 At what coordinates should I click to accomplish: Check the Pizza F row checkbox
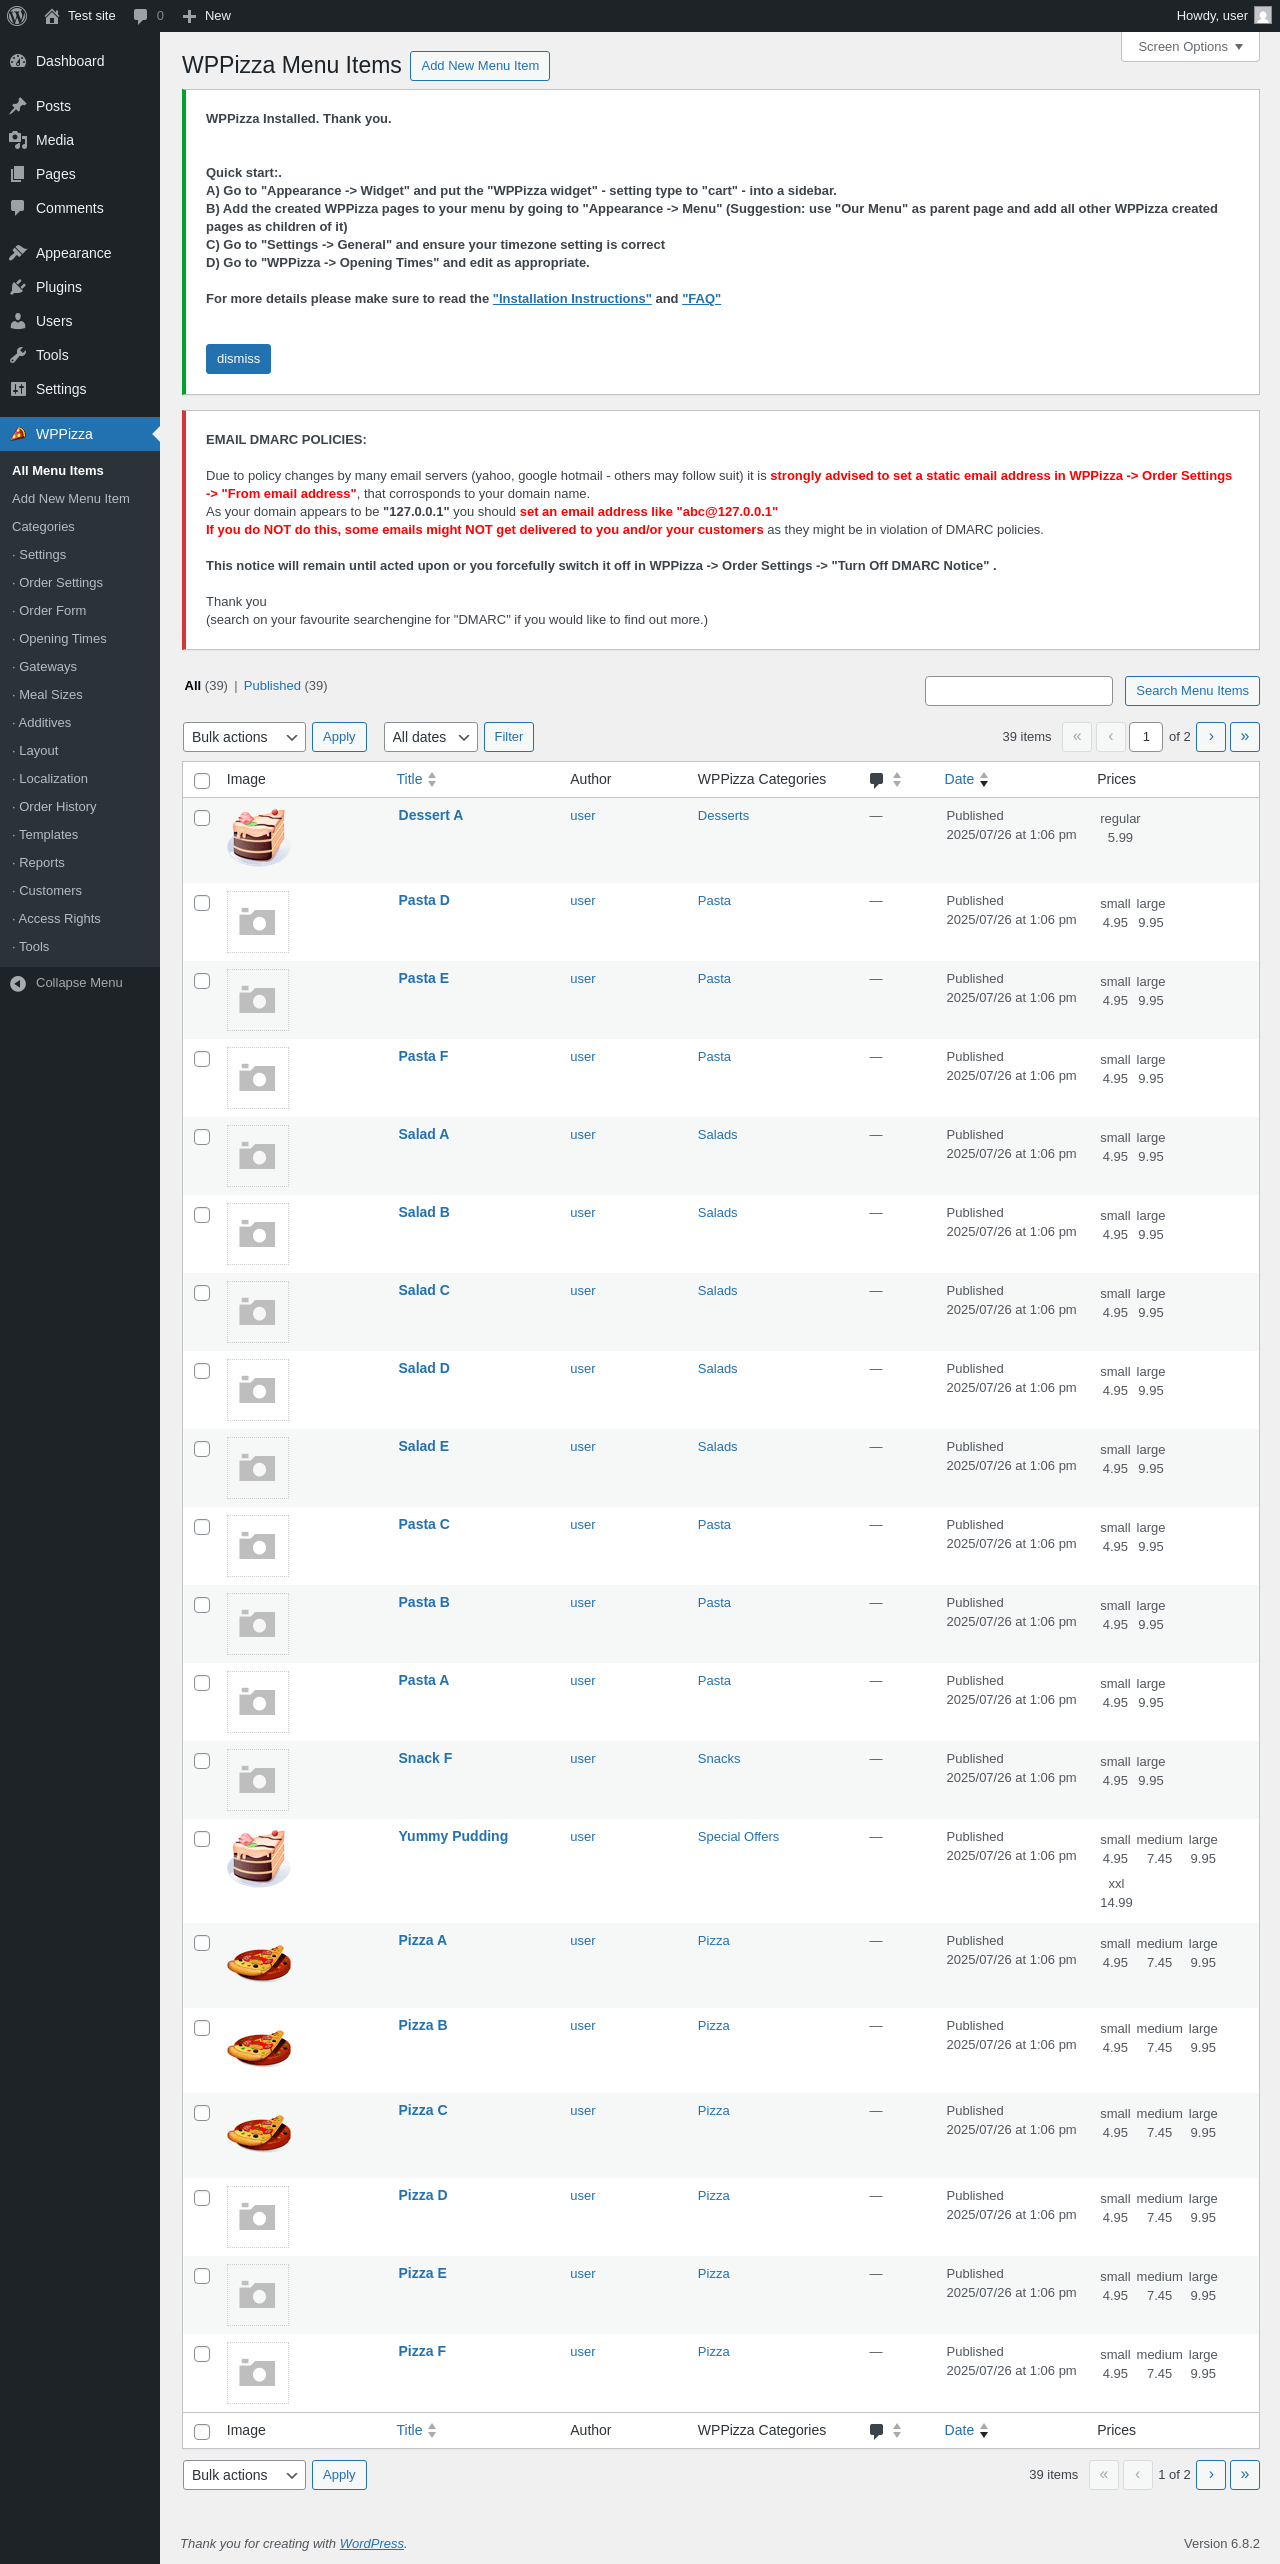coord(202,2354)
